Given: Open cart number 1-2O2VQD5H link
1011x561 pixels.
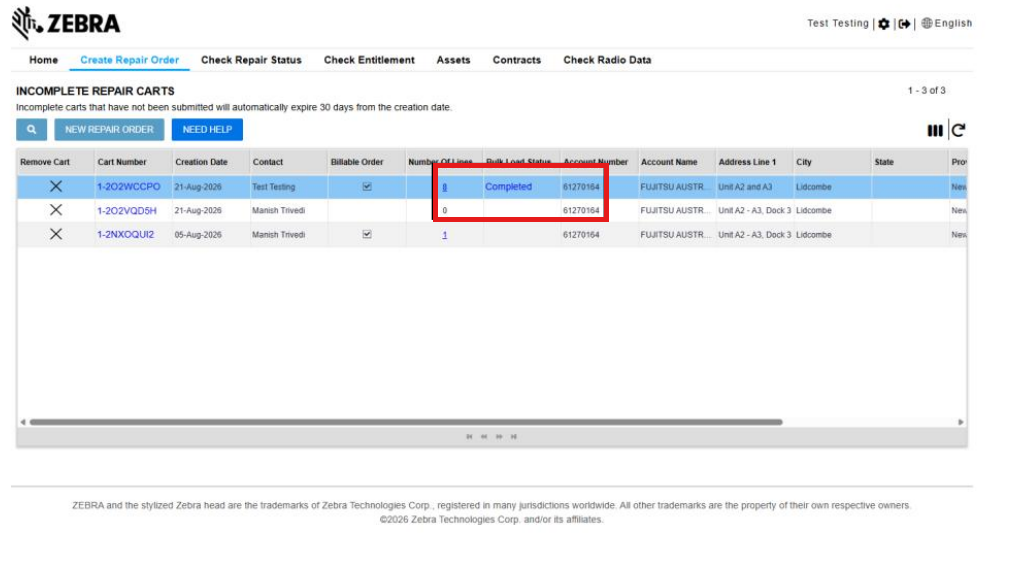Looking at the screenshot, I should point(126,210).
